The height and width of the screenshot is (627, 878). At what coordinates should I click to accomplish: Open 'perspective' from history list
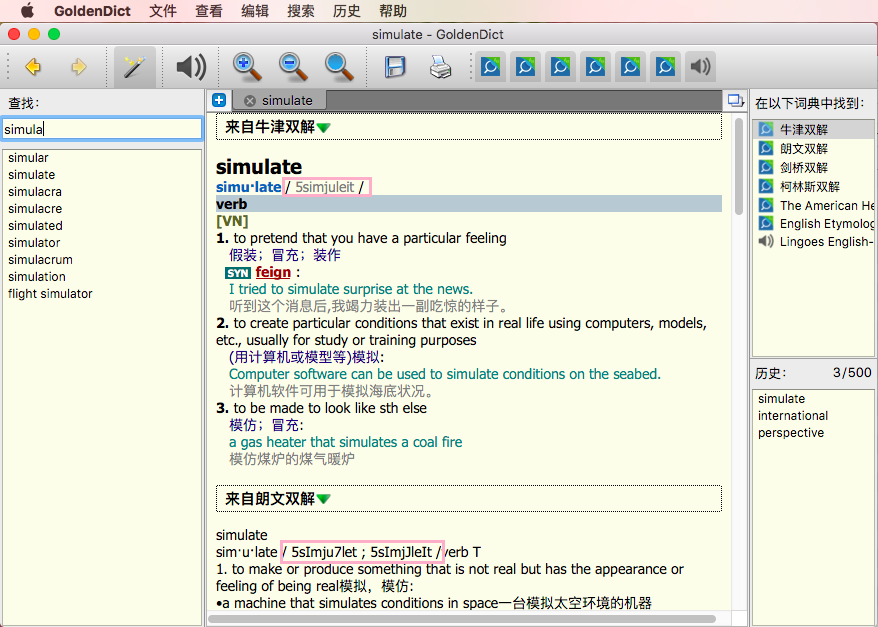click(x=791, y=433)
